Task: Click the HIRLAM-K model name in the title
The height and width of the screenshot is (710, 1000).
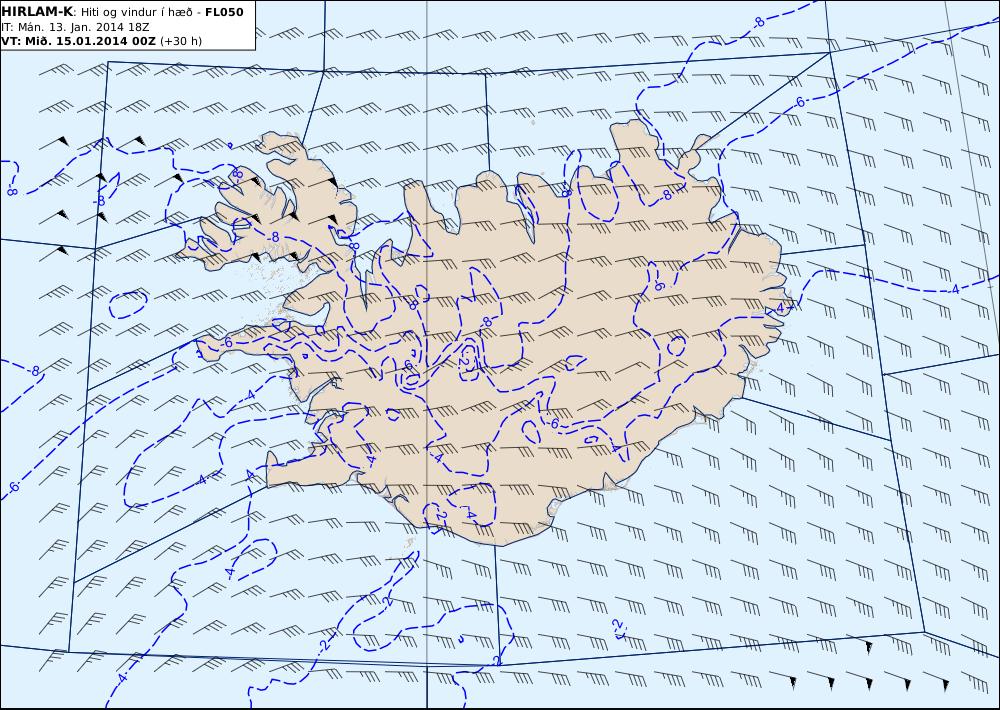Action: (x=37, y=12)
